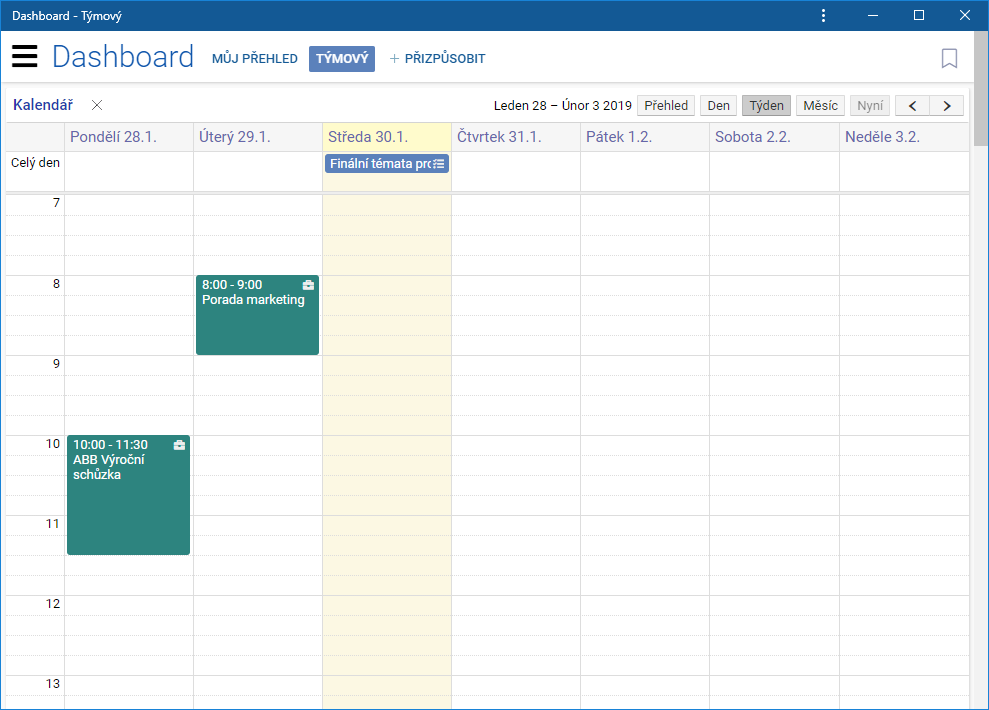The width and height of the screenshot is (989, 710).
Task: Open the hamburger main menu
Action: pyautogui.click(x=25, y=56)
